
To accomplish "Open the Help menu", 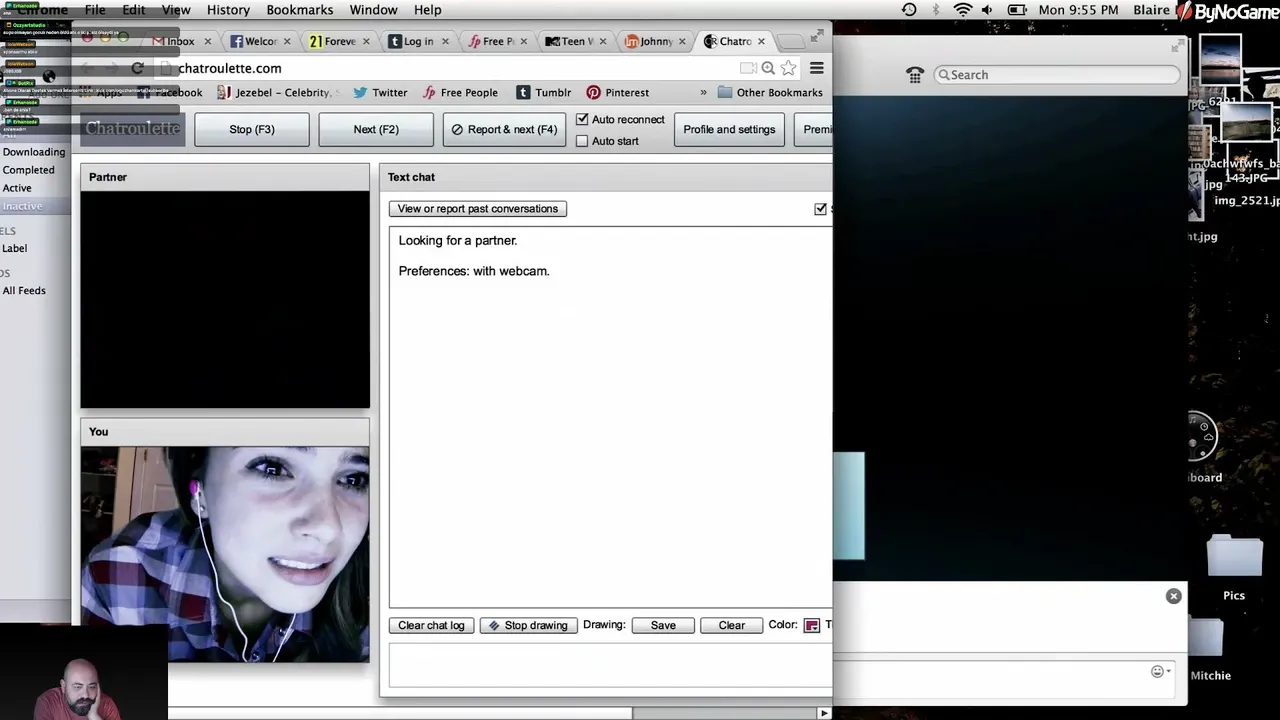I will 427,10.
